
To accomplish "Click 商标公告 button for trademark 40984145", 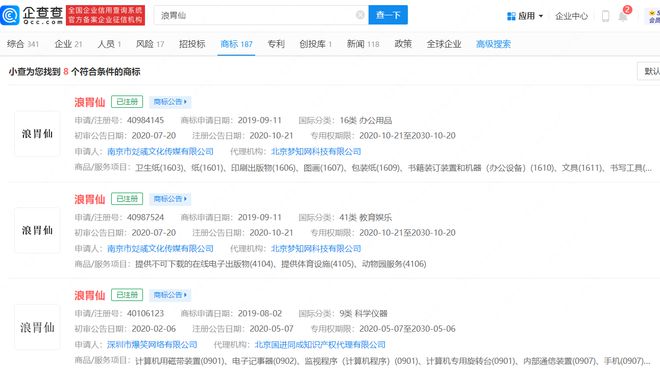I will tap(170, 102).
